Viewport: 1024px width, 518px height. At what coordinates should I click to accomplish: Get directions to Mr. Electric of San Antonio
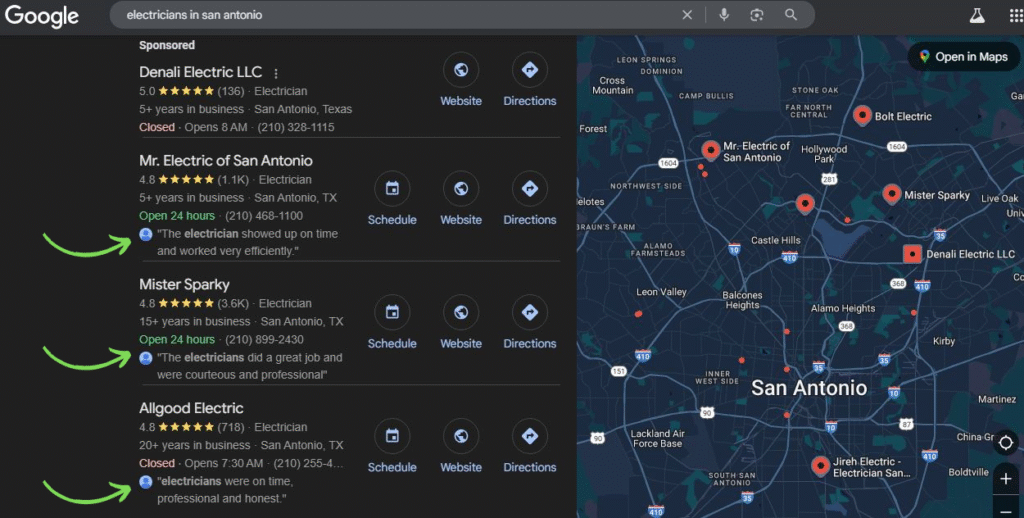pos(530,188)
